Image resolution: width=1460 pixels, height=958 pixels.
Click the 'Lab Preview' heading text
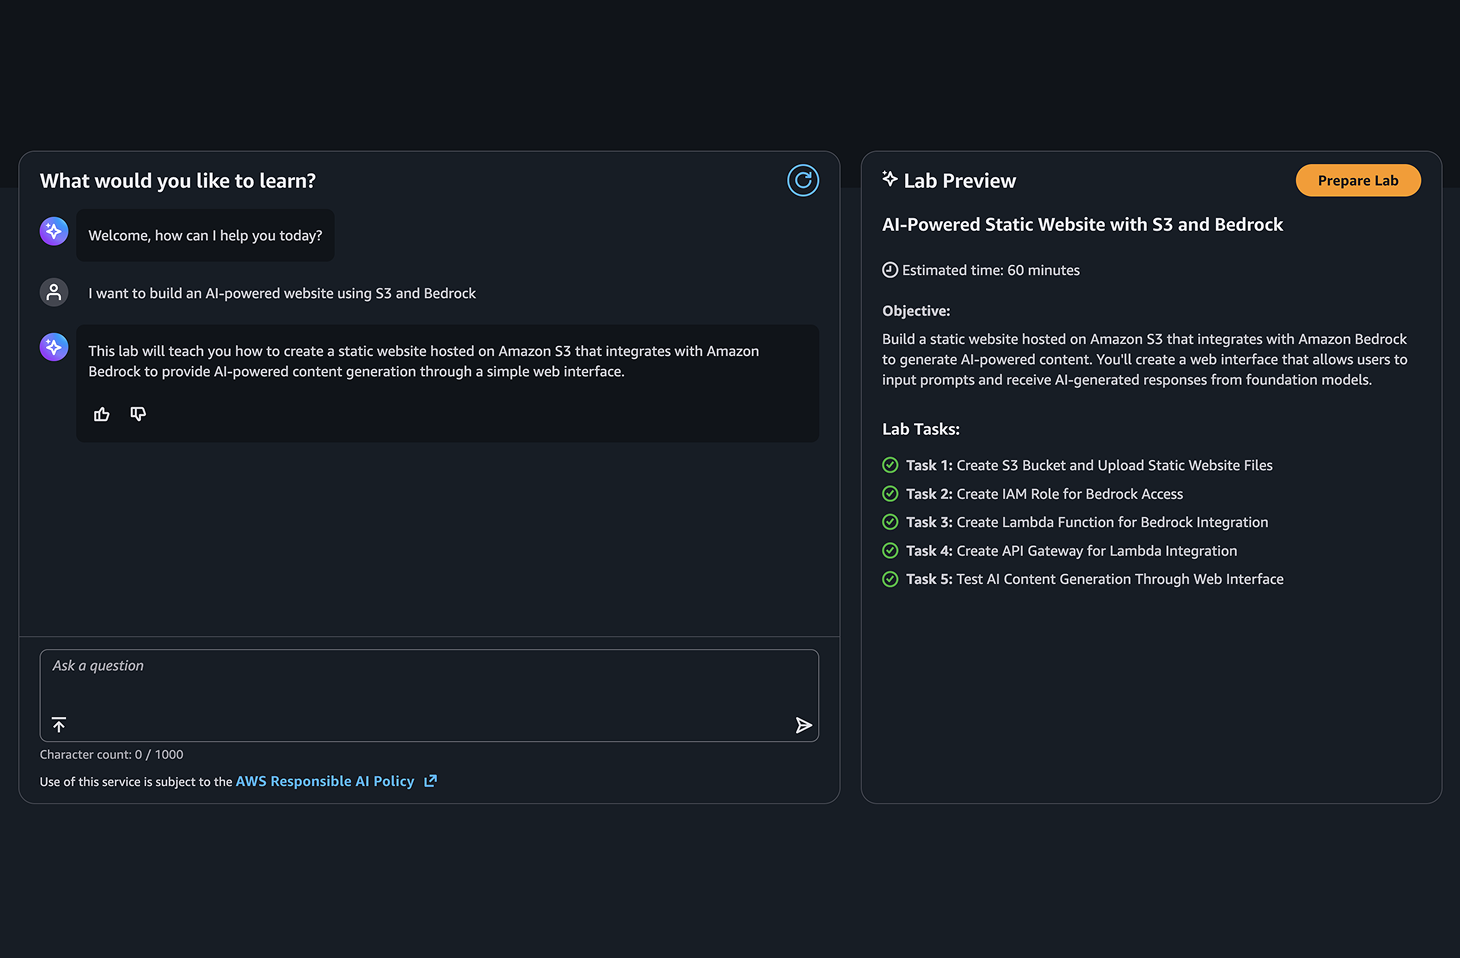coord(960,181)
